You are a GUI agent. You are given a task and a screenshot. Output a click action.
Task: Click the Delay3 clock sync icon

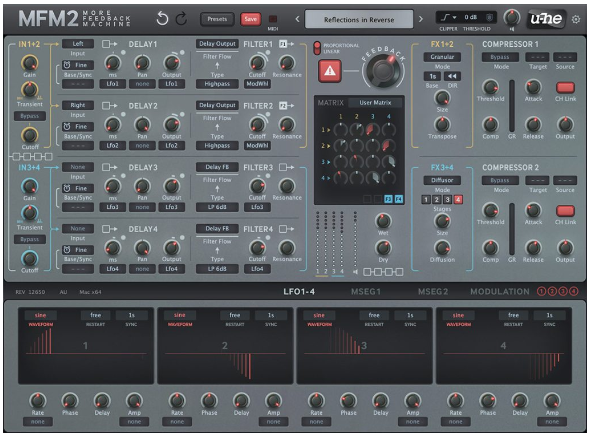(67, 188)
